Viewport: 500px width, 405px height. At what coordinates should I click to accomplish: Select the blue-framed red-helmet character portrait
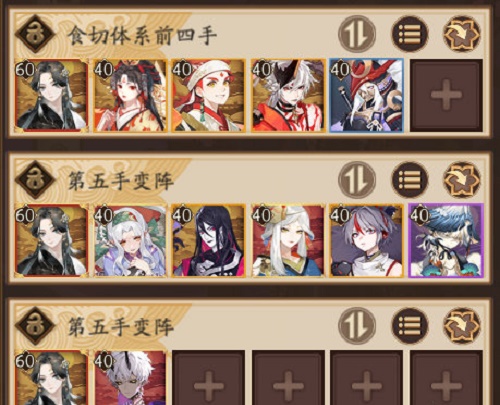[367, 96]
